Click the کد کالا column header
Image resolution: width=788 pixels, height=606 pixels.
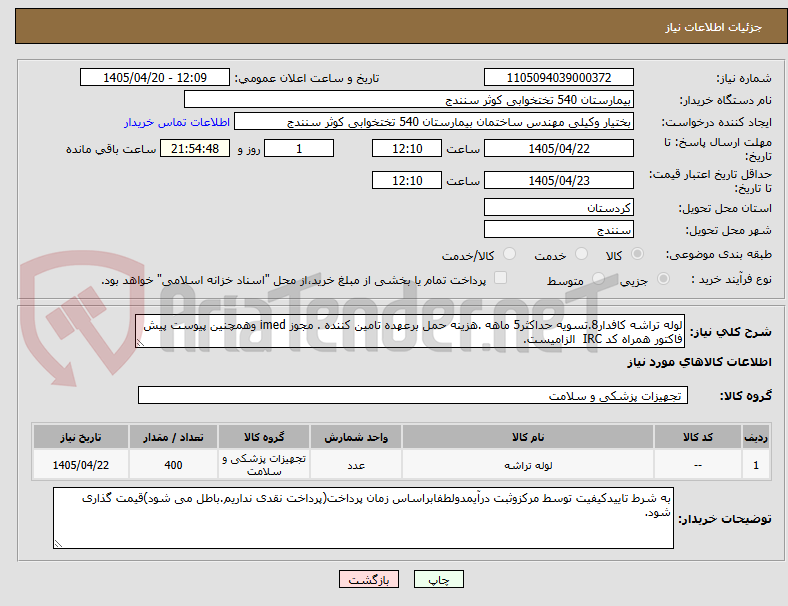pos(698,437)
